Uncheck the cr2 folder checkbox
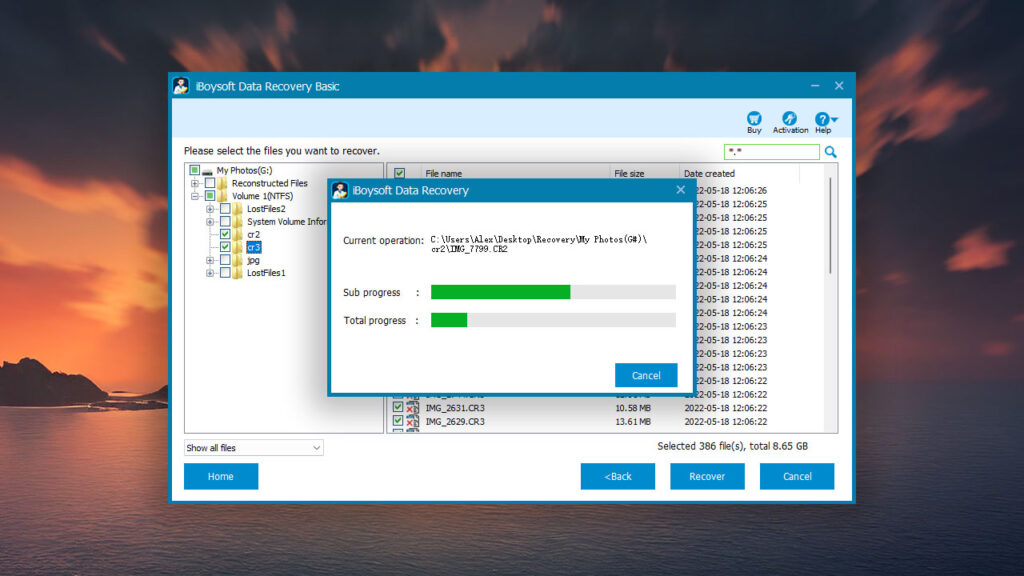This screenshot has height=576, width=1024. click(224, 234)
